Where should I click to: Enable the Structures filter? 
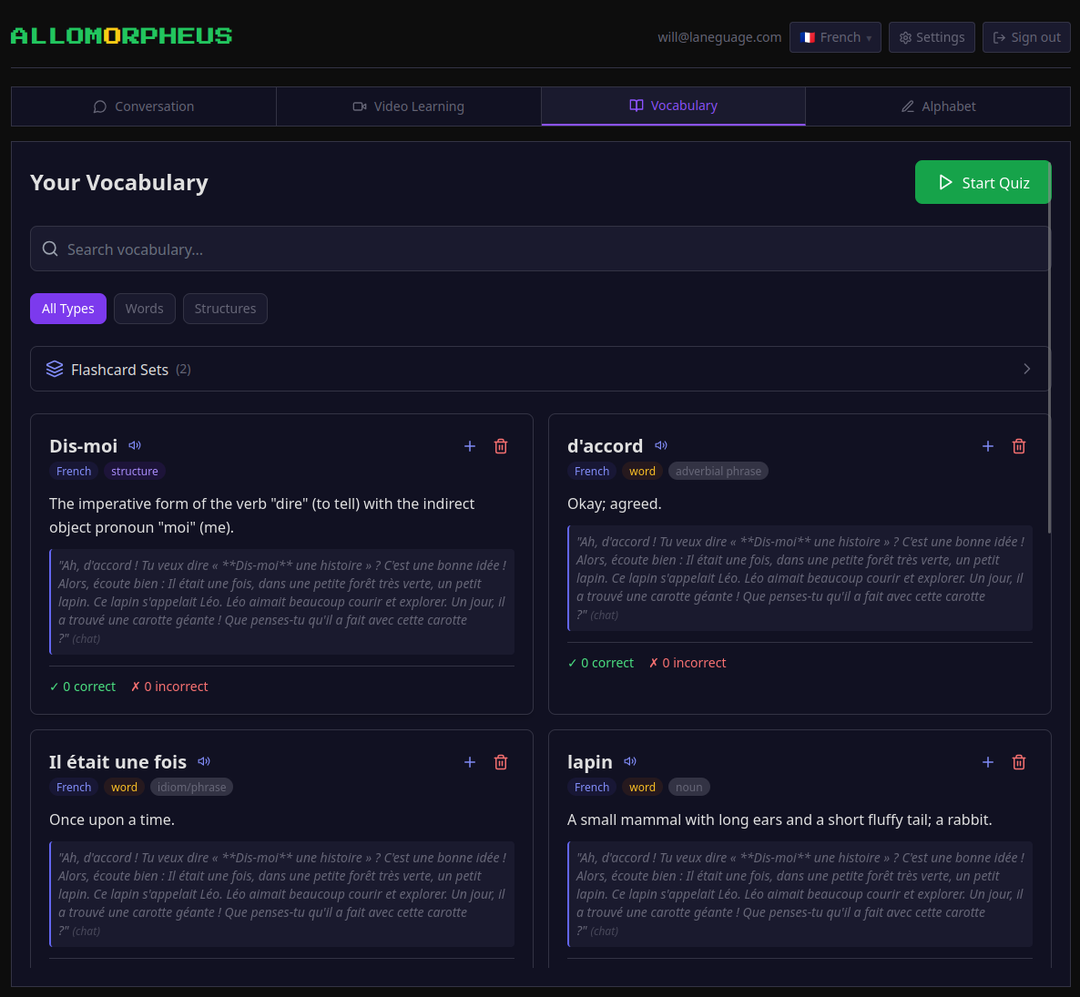click(225, 308)
